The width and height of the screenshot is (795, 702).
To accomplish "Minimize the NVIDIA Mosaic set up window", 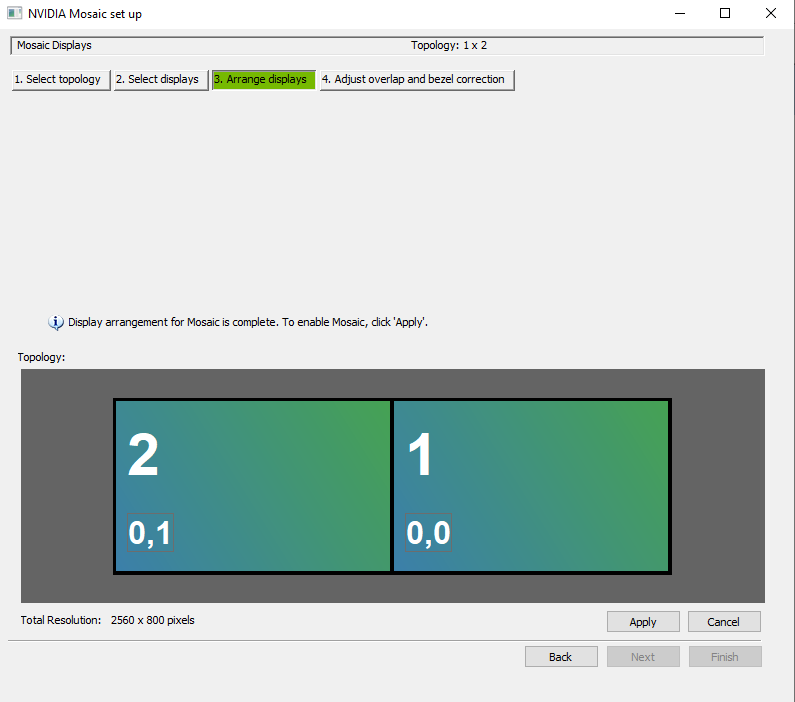I will coord(679,14).
